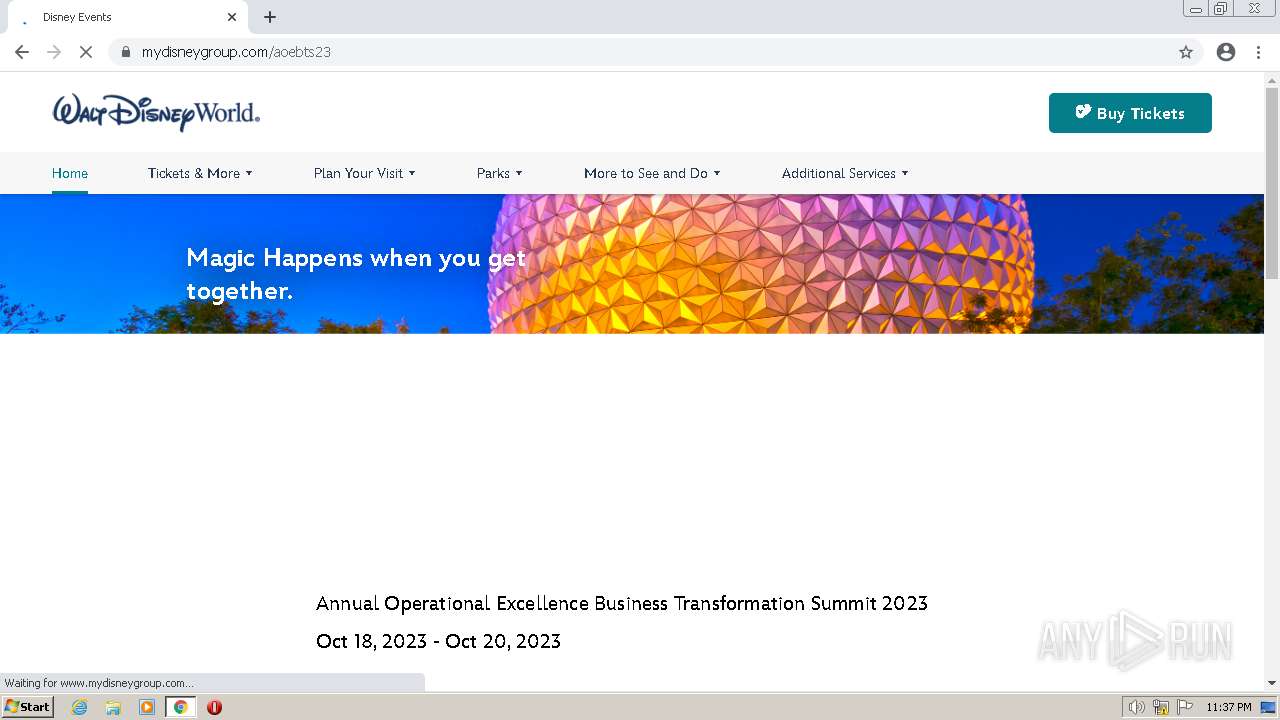Viewport: 1280px width, 720px height.
Task: Expand the Plan Your Visit menu
Action: click(364, 173)
